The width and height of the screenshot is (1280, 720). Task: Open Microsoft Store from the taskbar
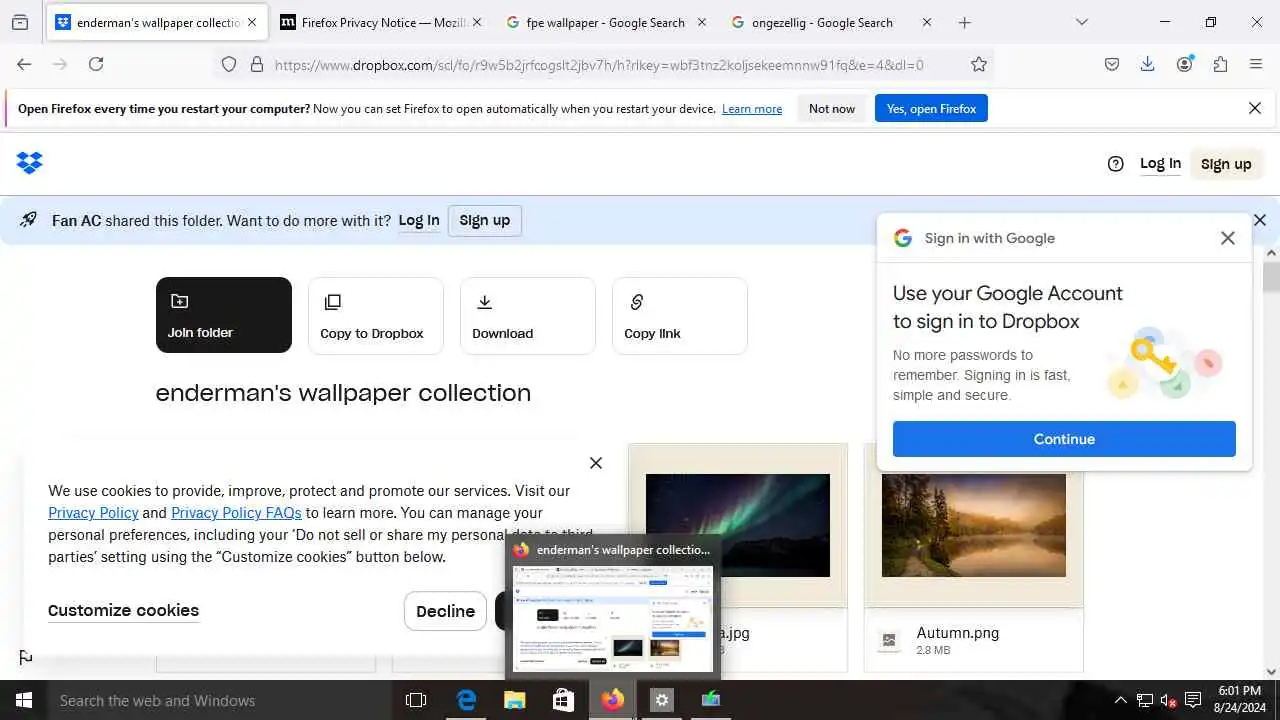564,700
